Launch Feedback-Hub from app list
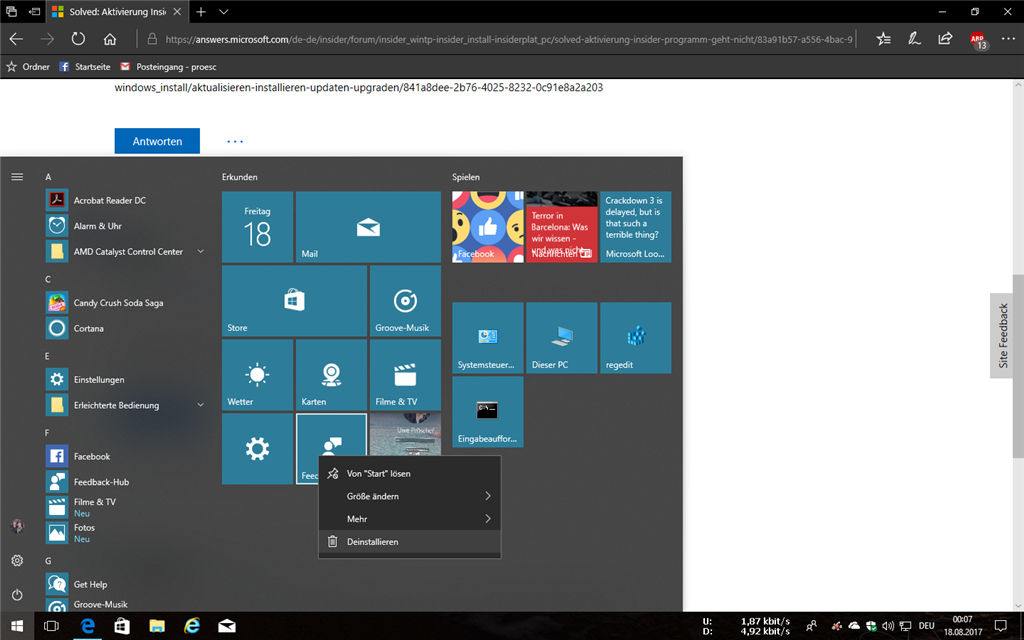Viewport: 1024px width, 640px height. (x=124, y=482)
